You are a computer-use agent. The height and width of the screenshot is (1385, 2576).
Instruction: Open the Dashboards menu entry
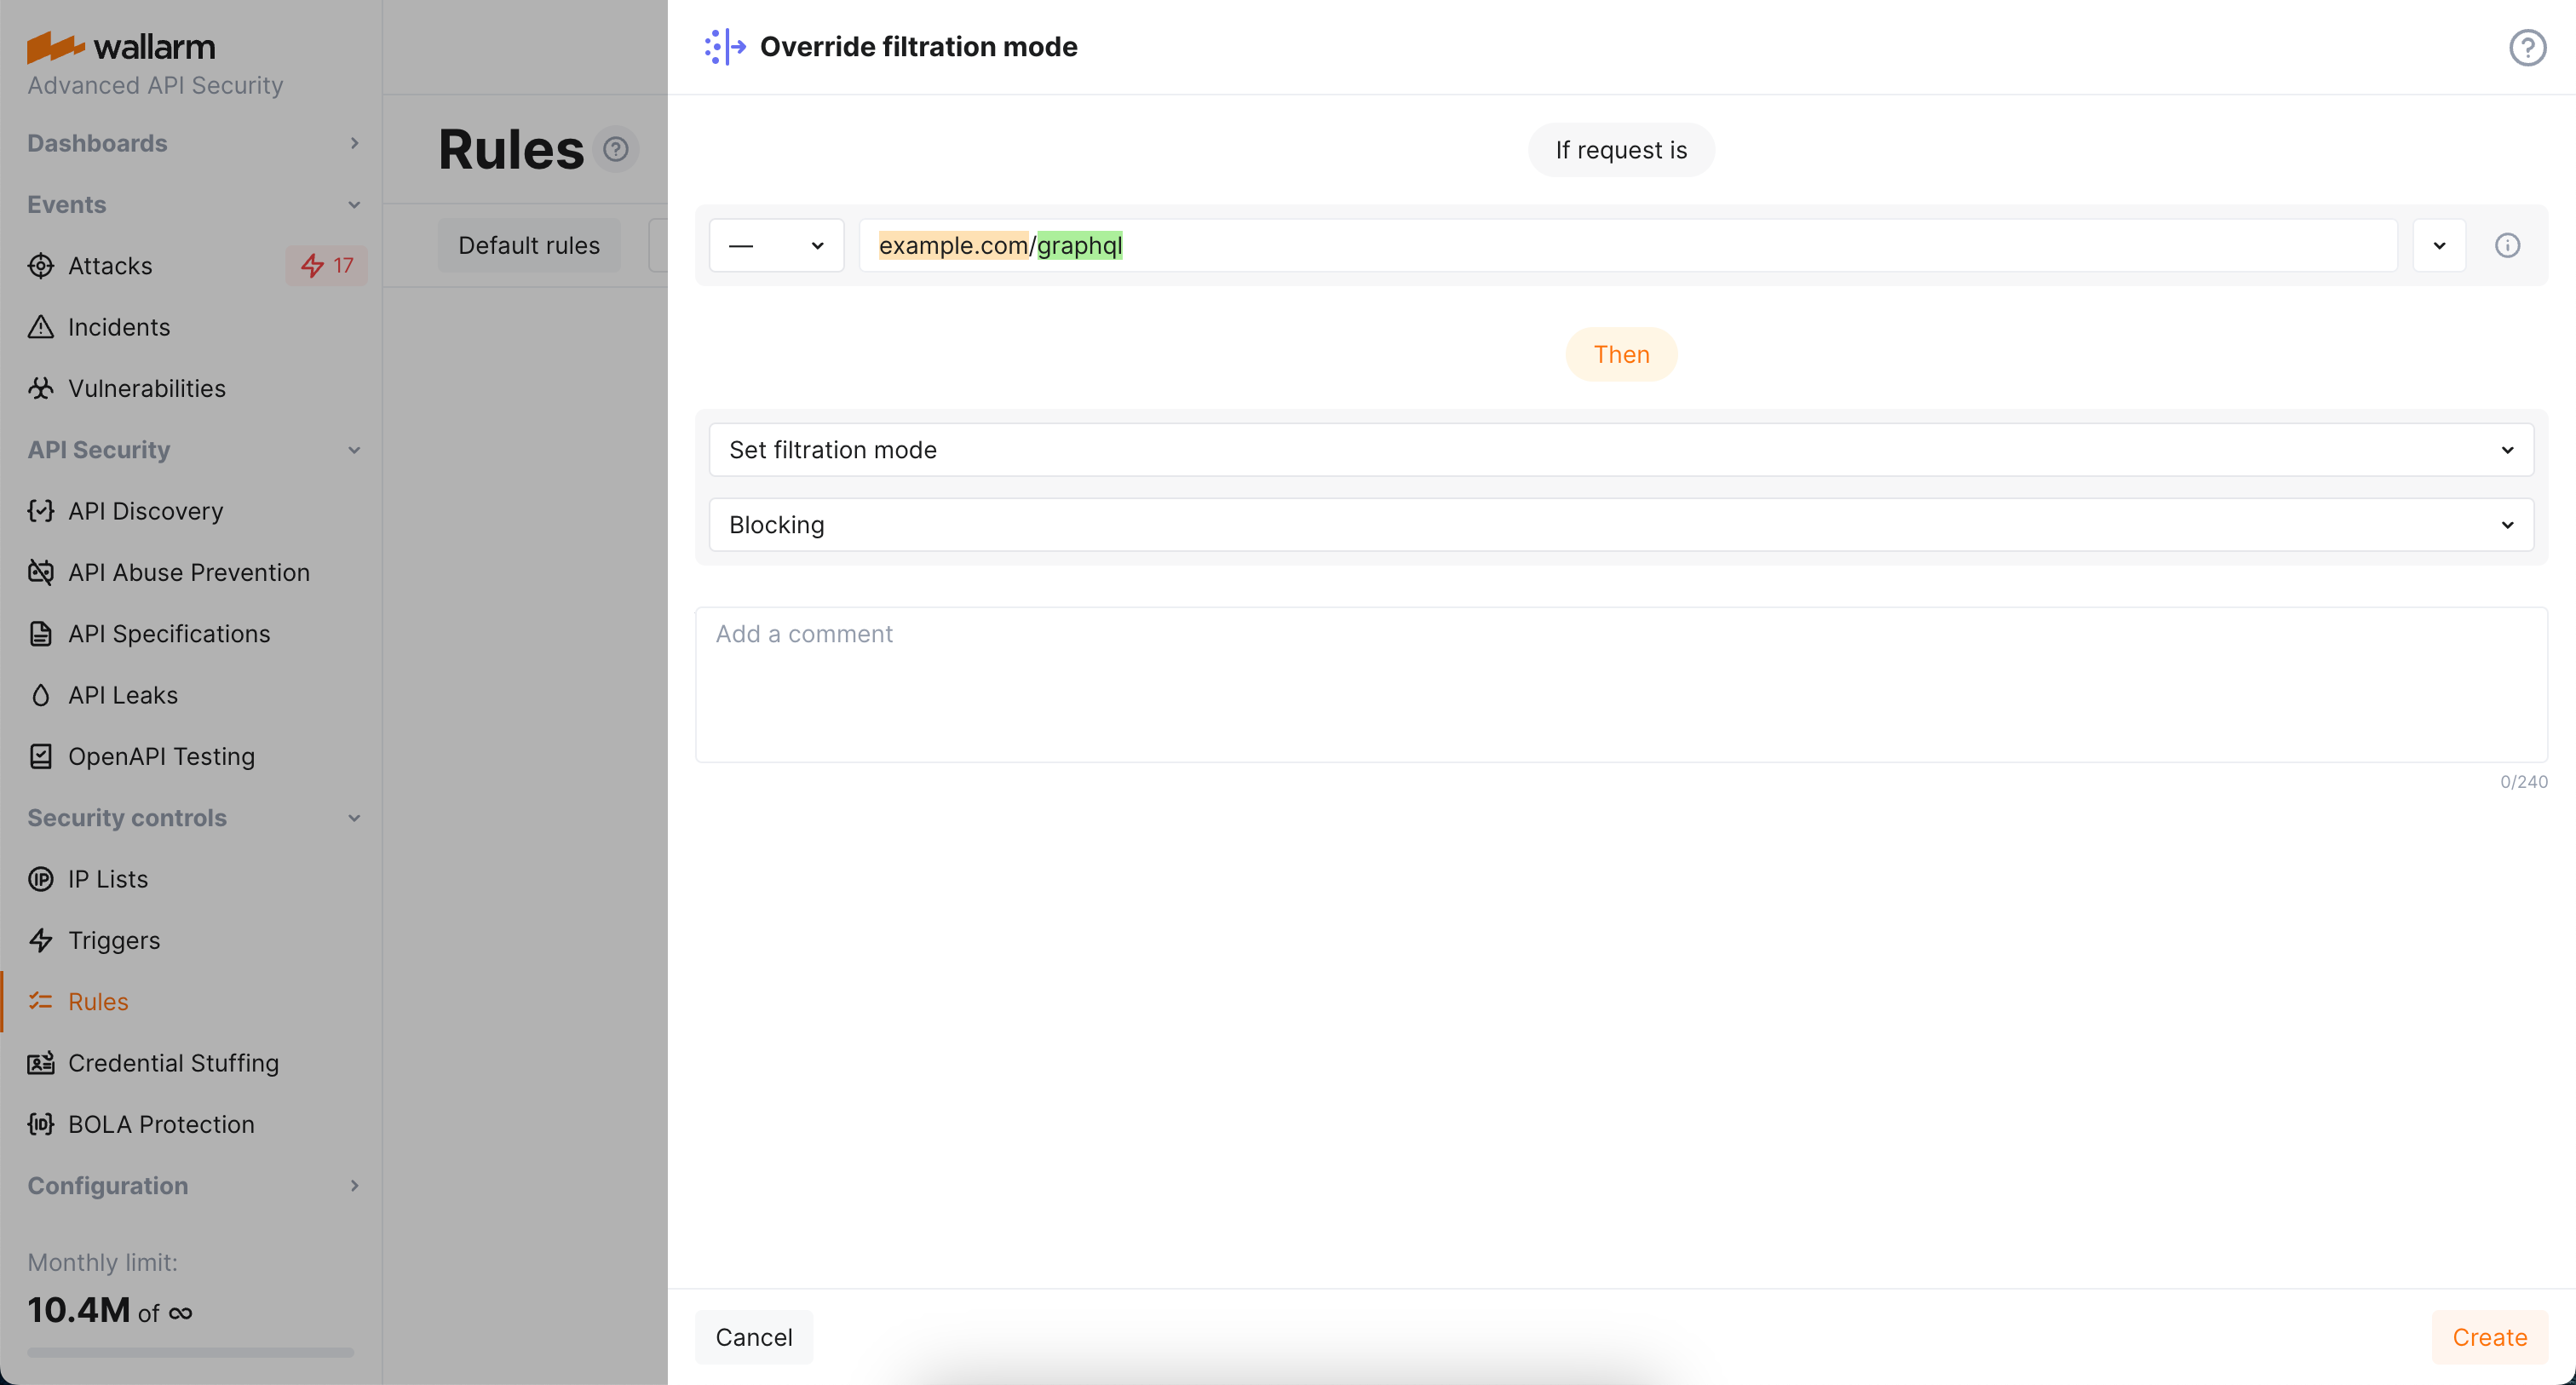point(97,143)
